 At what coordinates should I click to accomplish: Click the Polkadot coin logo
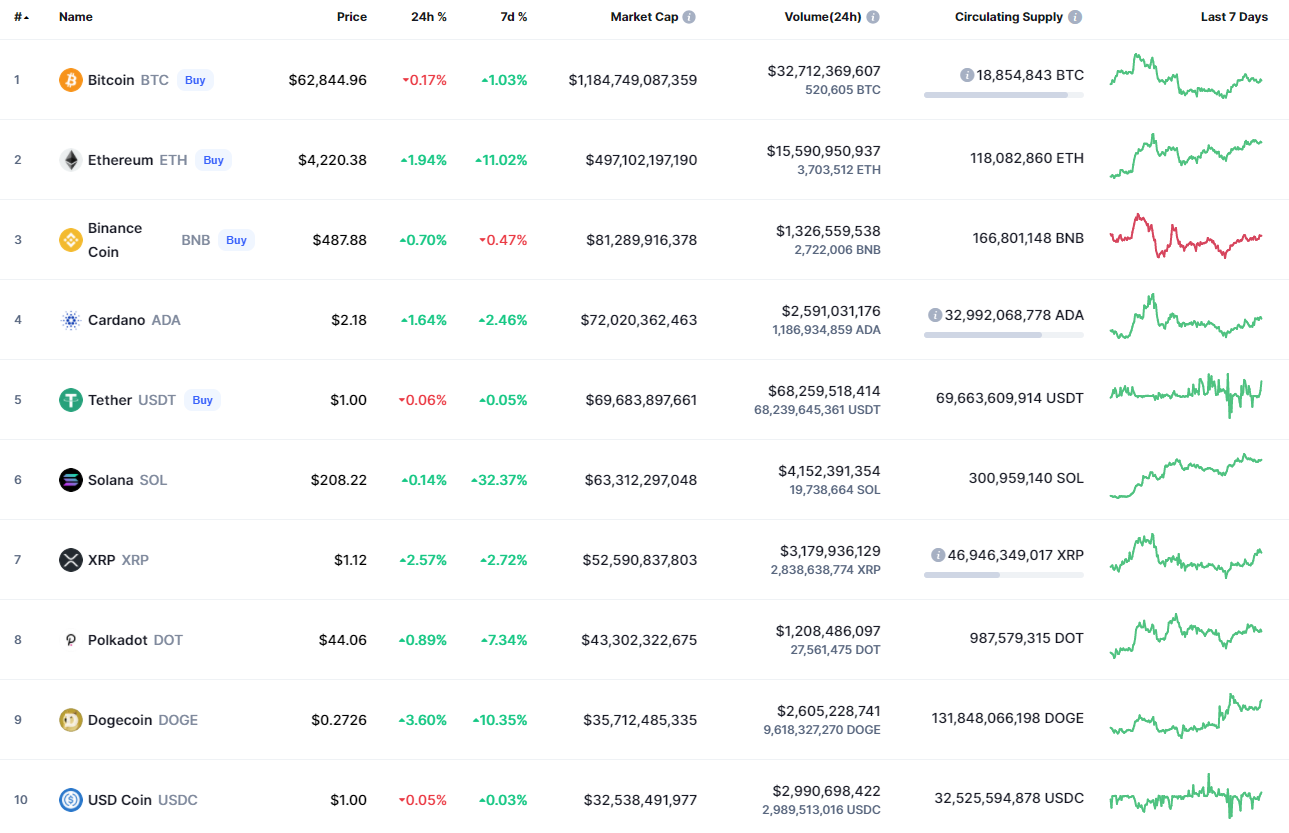coord(70,640)
